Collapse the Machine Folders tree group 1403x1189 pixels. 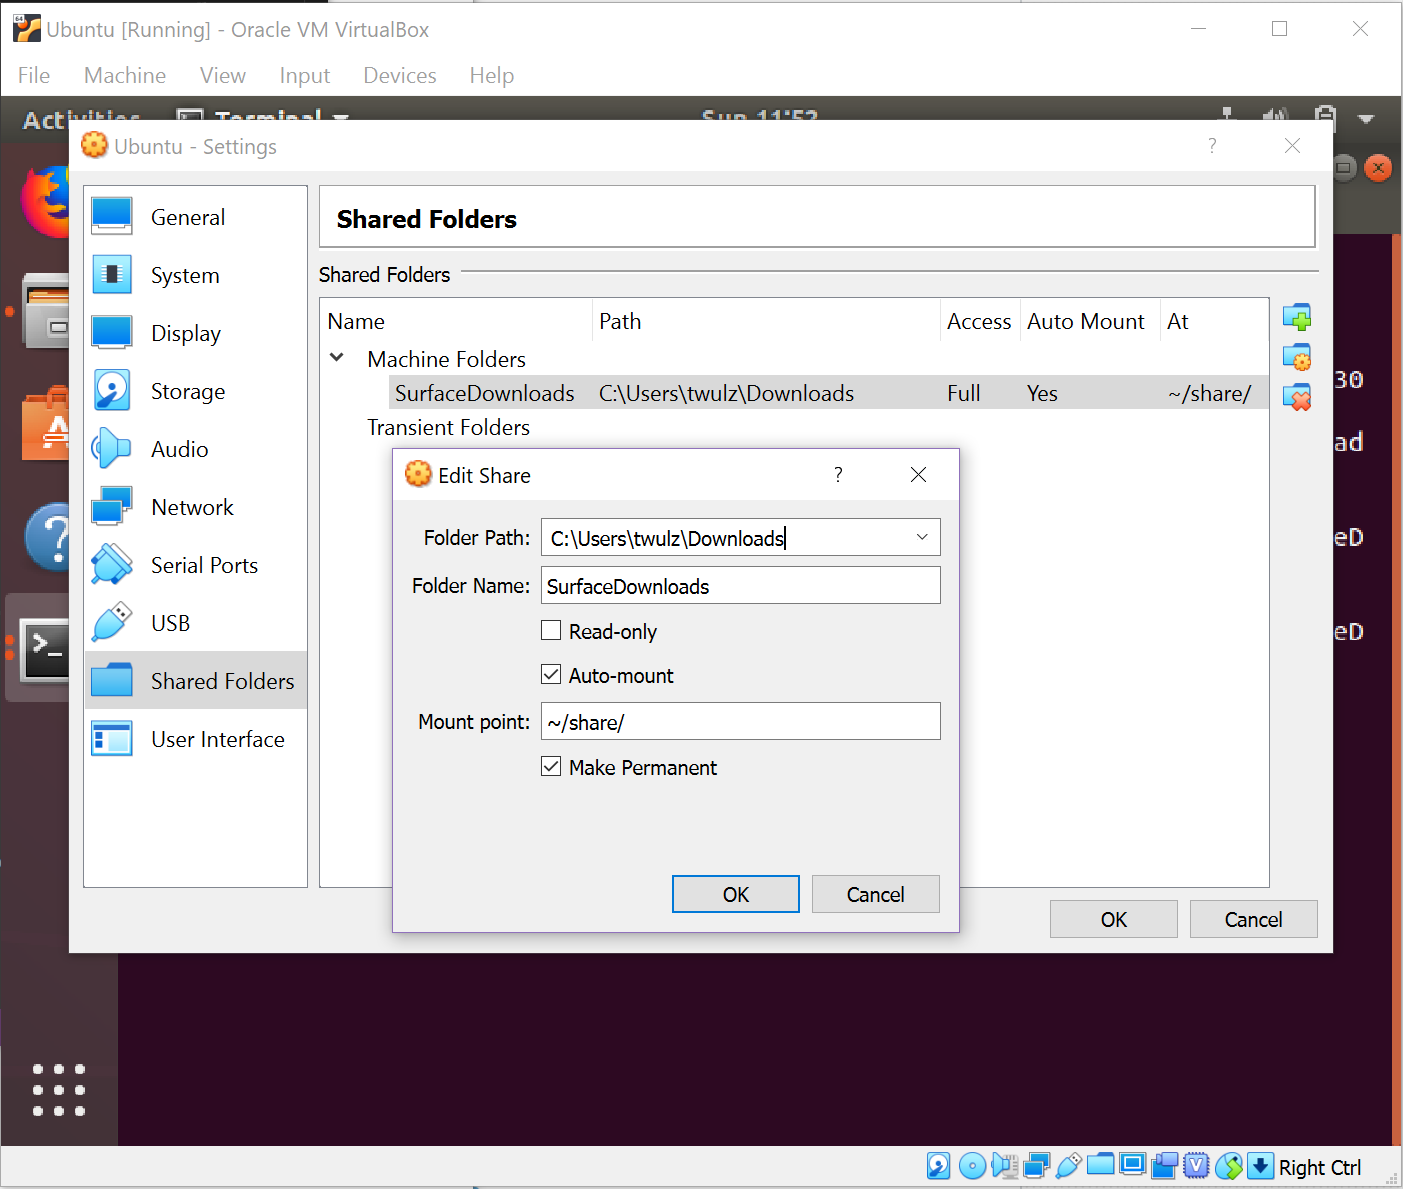[337, 357]
